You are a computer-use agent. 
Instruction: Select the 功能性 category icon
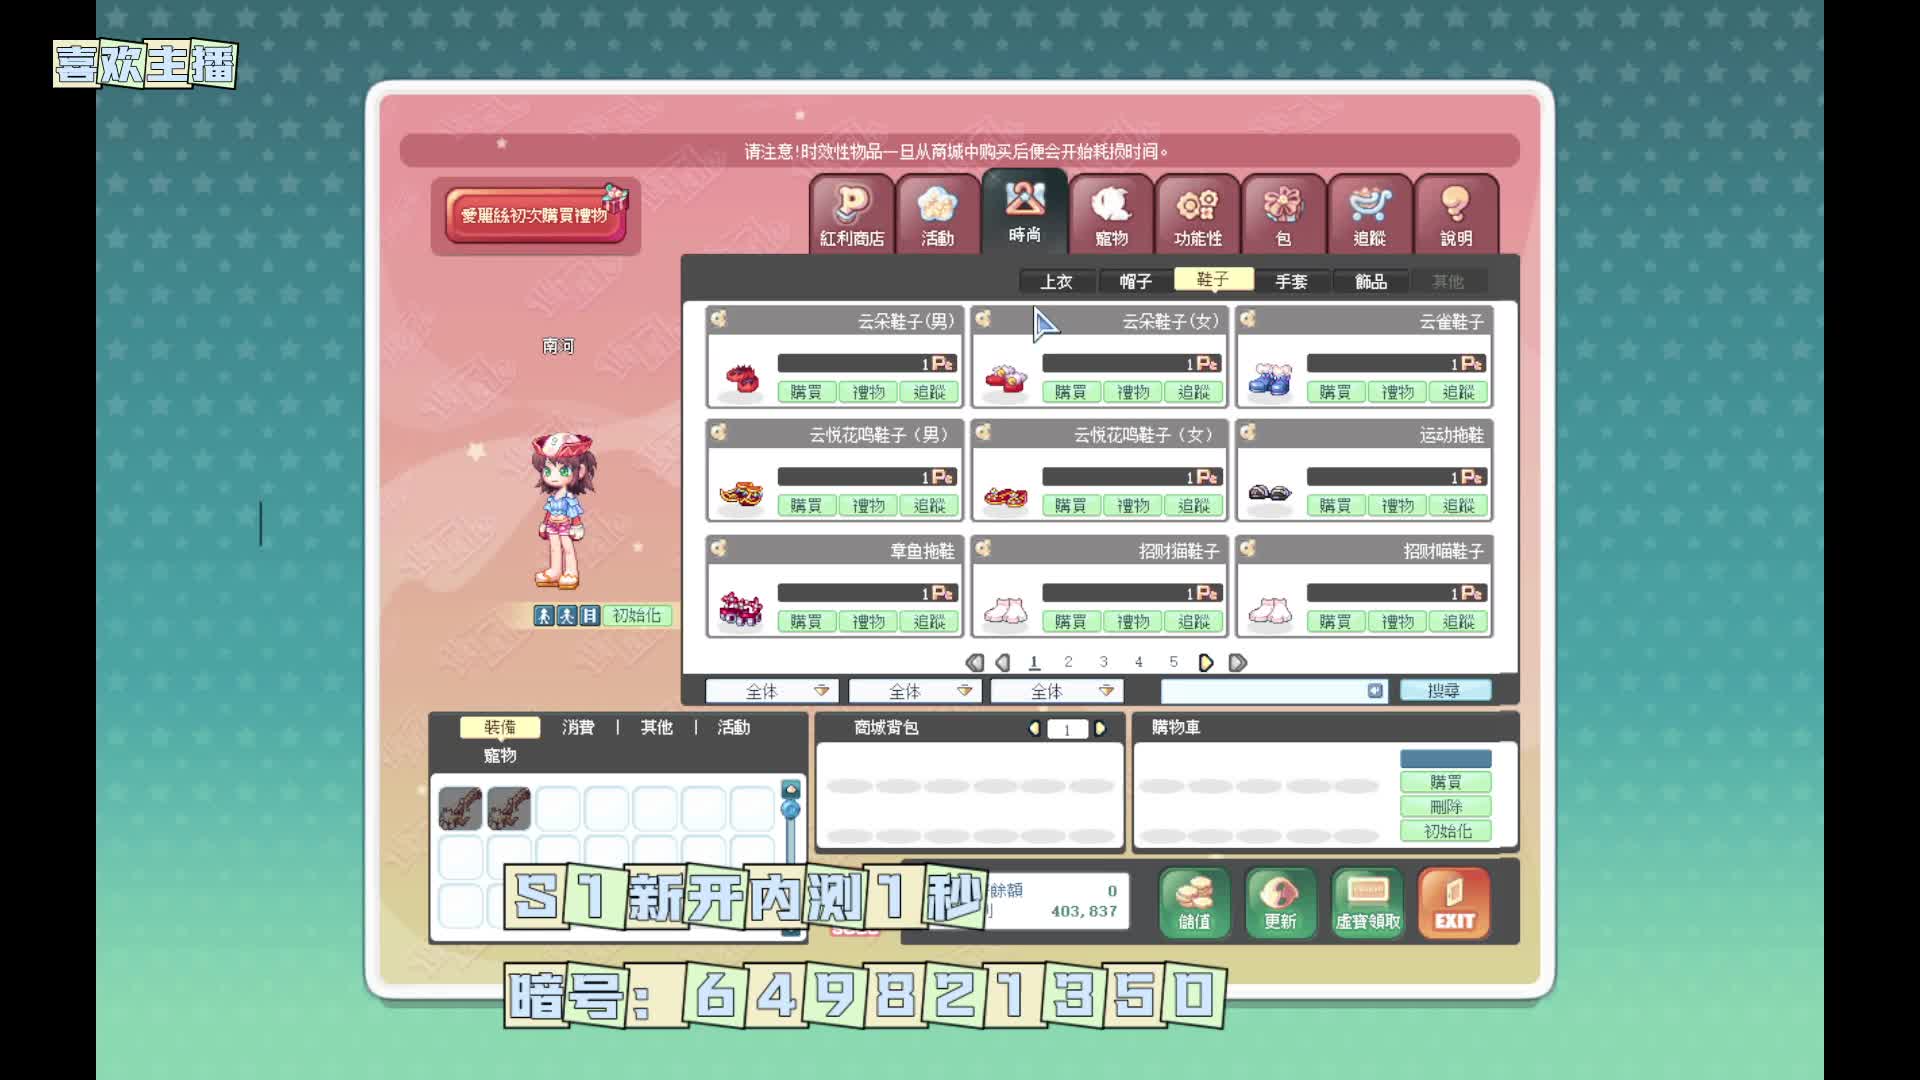pos(1197,214)
